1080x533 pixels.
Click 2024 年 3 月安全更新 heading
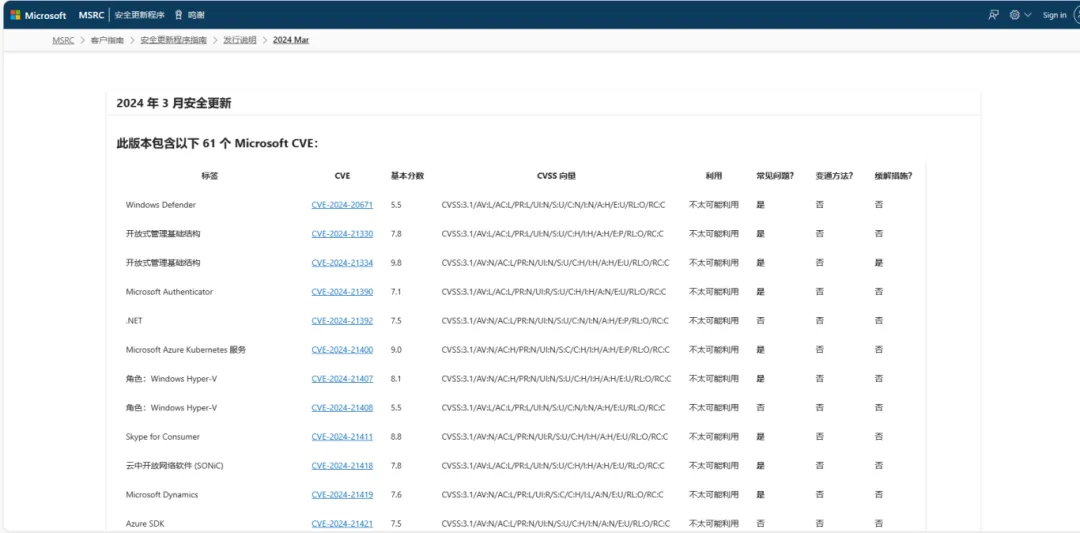(x=174, y=103)
